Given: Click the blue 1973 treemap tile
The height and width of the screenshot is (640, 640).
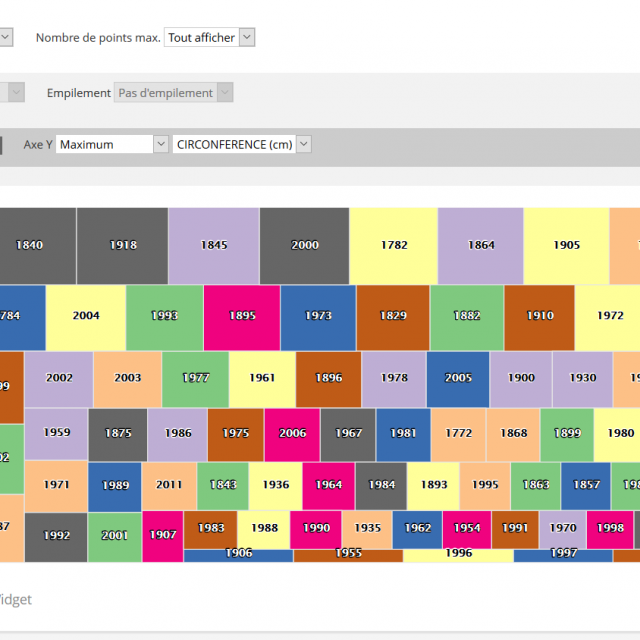Looking at the screenshot, I should click(318, 316).
